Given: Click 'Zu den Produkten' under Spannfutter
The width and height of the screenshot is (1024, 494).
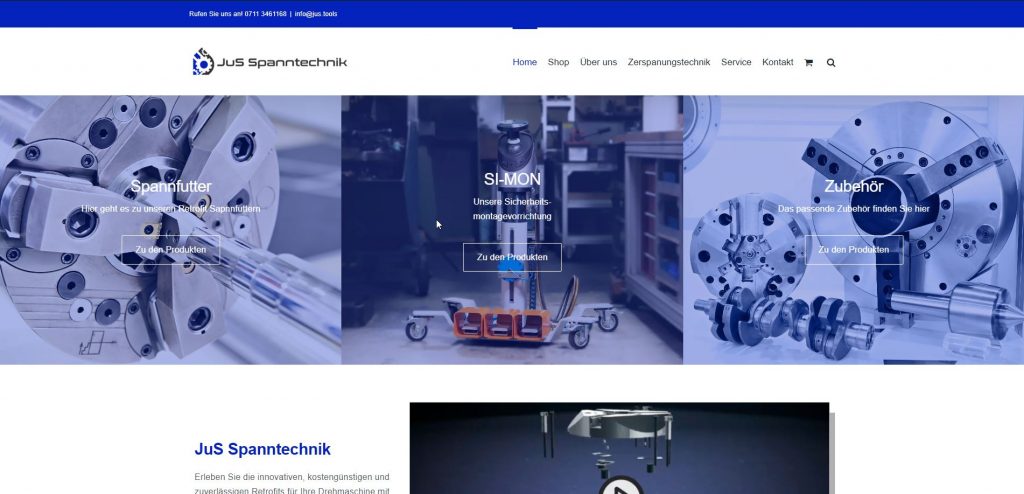Looking at the screenshot, I should [170, 250].
